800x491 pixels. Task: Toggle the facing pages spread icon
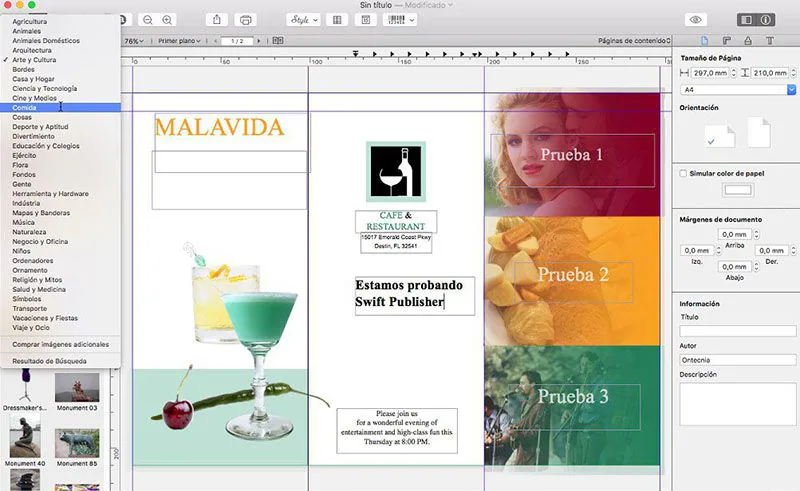(x=278, y=40)
